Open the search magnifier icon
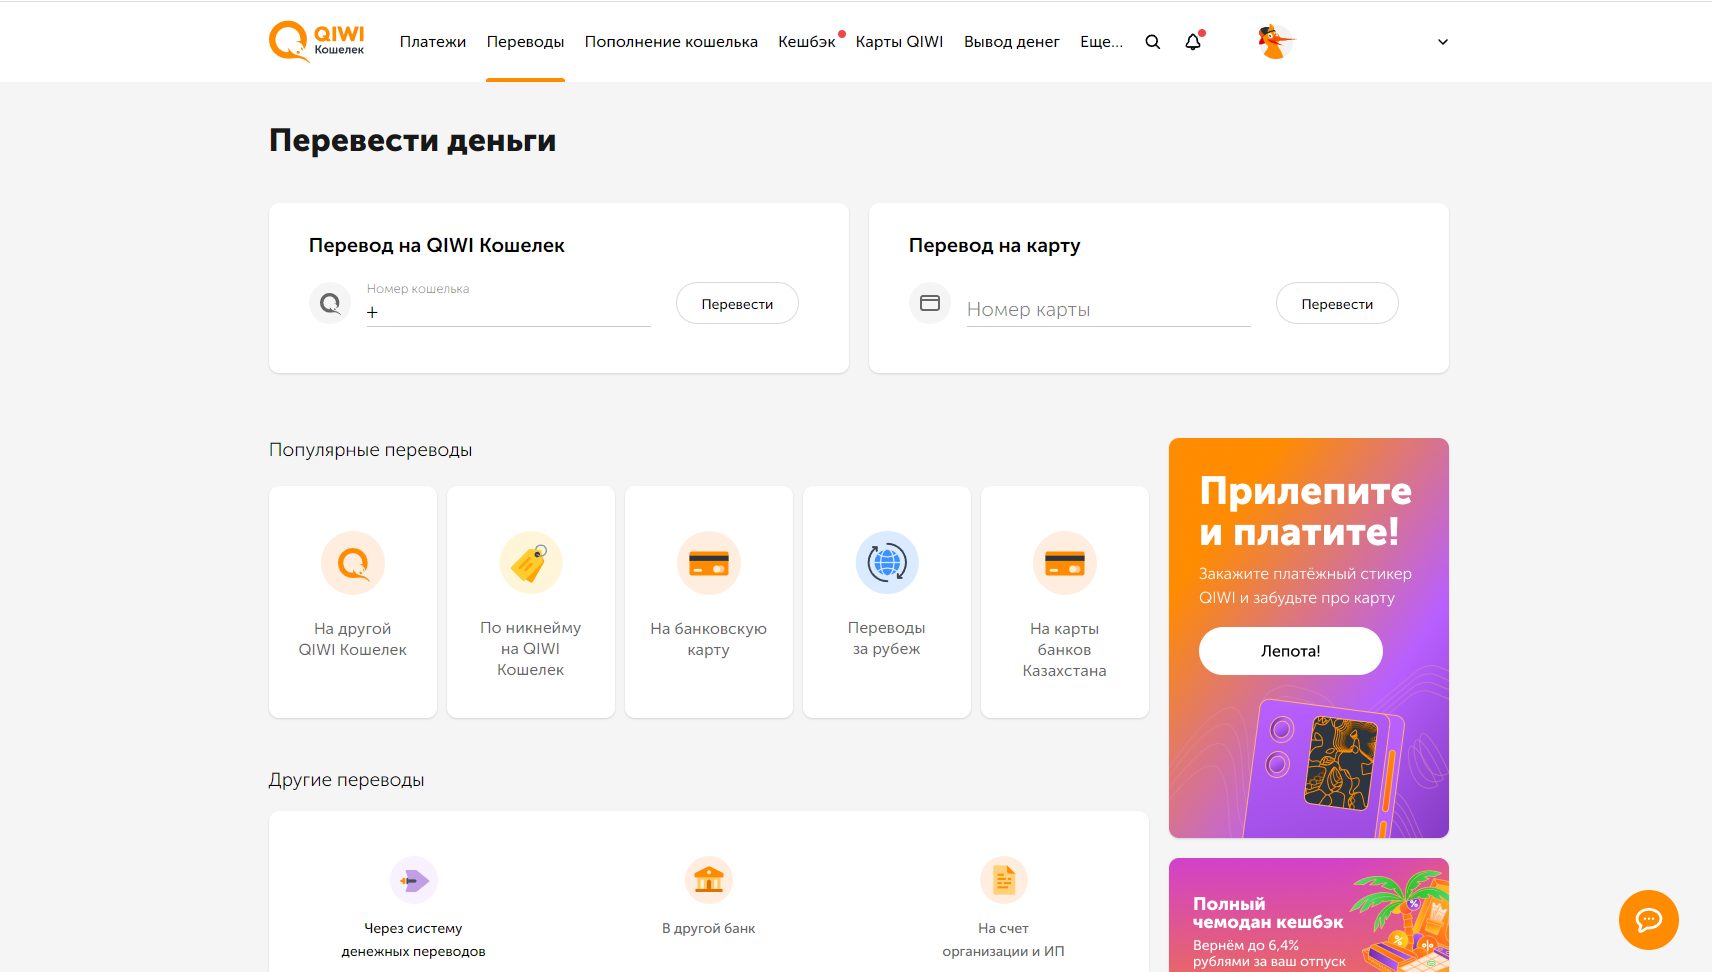Viewport: 1712px width, 972px height. [x=1153, y=42]
